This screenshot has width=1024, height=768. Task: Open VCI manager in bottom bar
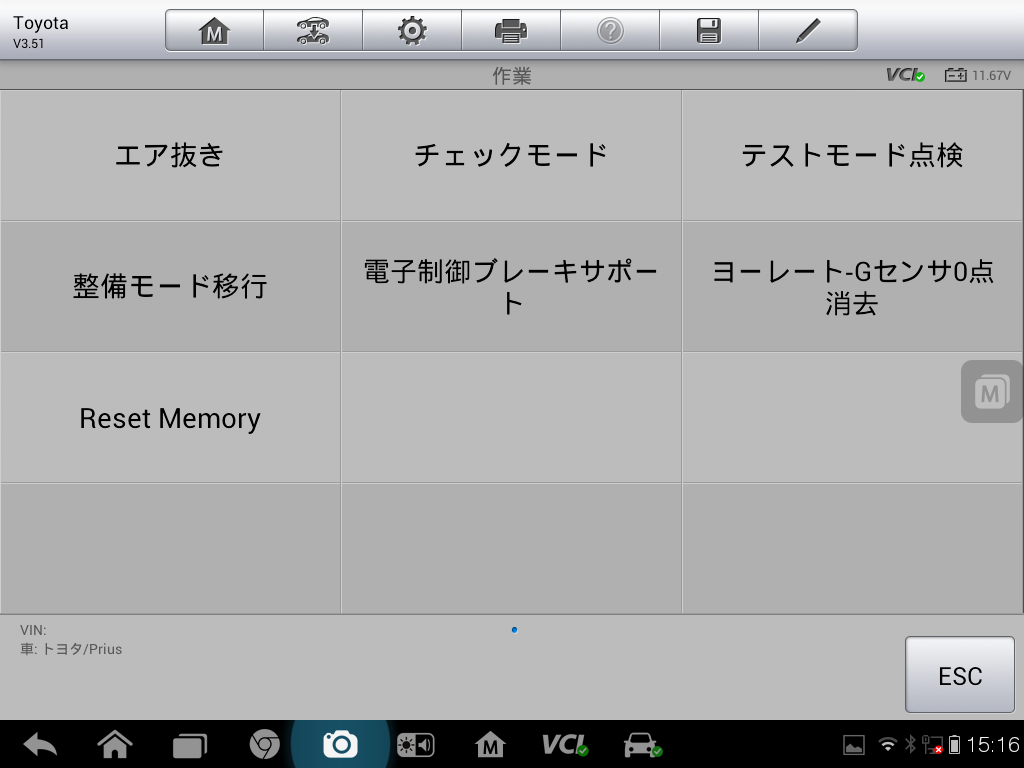(x=565, y=744)
